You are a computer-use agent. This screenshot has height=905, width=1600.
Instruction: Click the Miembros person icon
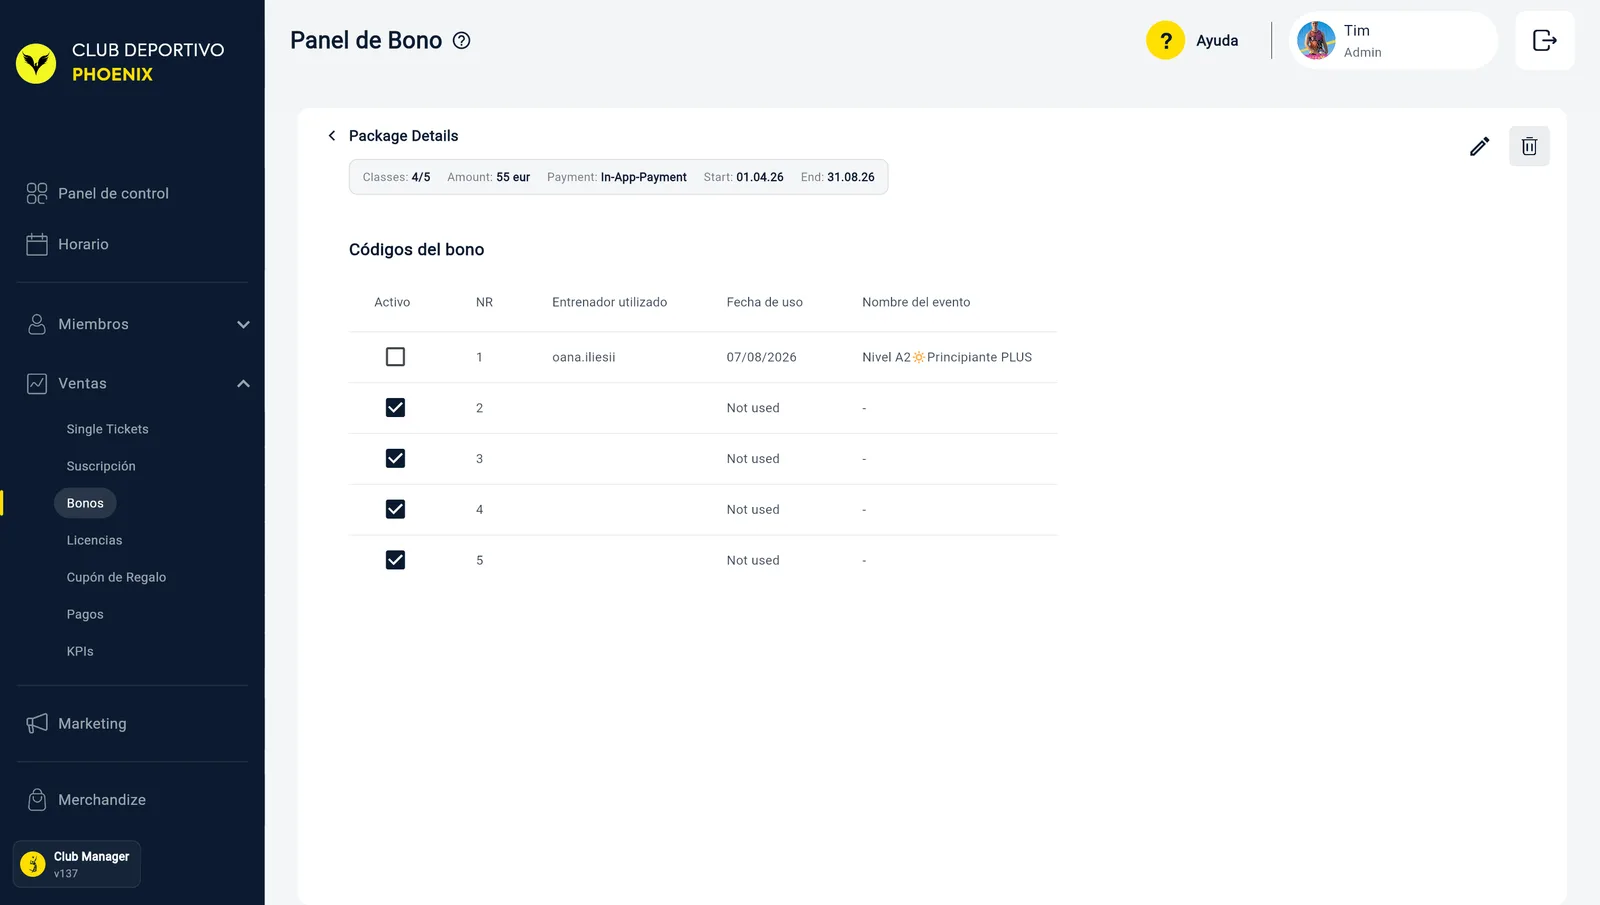pyautogui.click(x=37, y=324)
